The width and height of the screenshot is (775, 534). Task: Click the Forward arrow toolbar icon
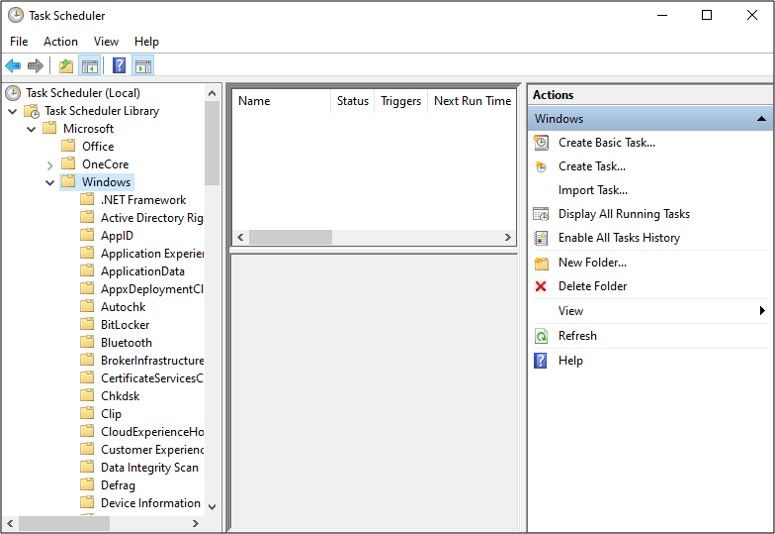pyautogui.click(x=35, y=65)
